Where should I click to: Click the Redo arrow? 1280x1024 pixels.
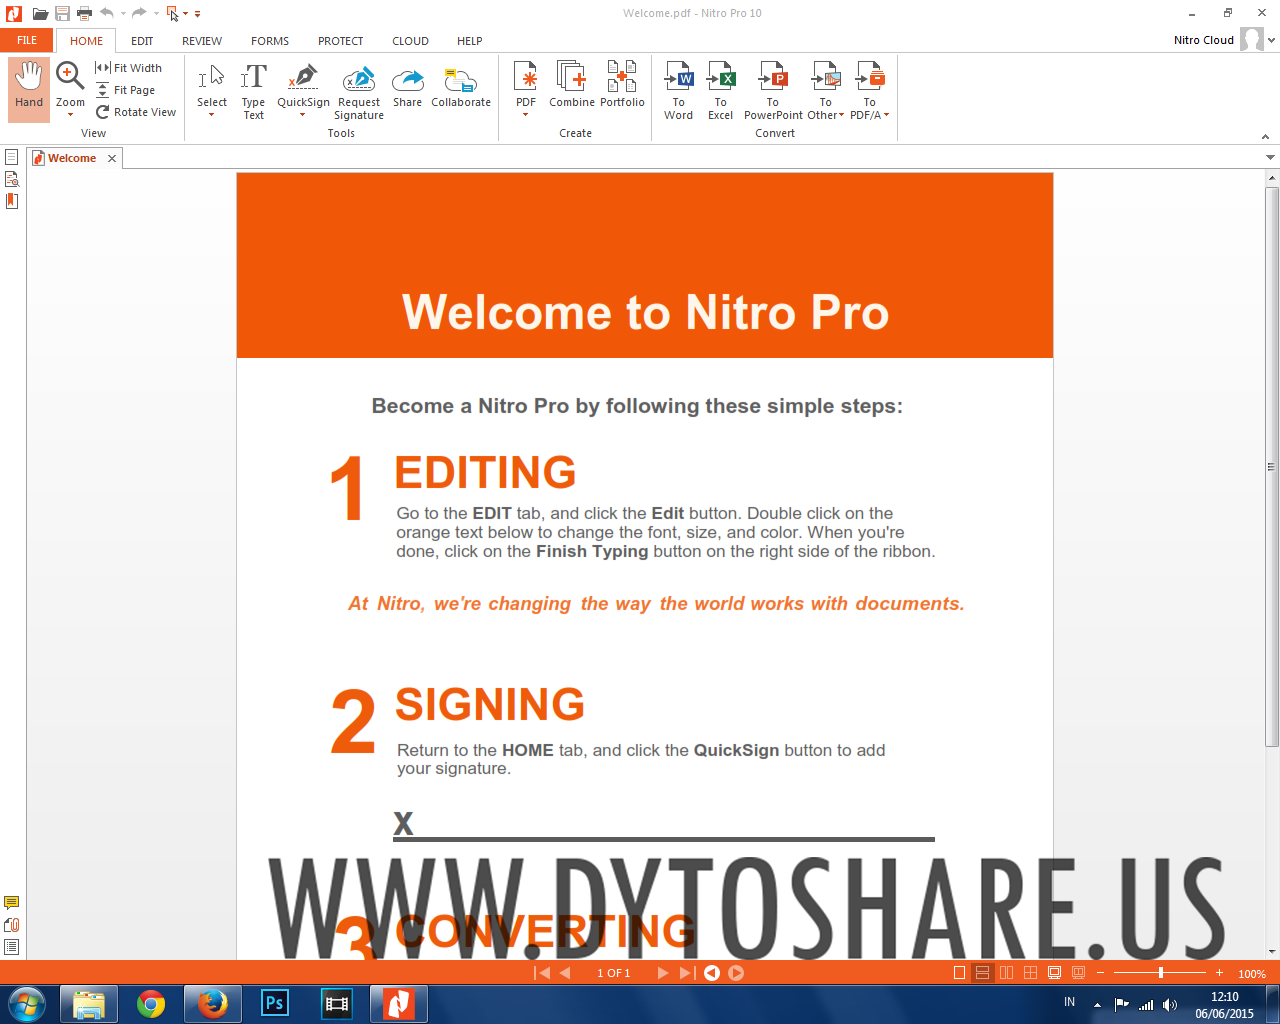pyautogui.click(x=139, y=13)
